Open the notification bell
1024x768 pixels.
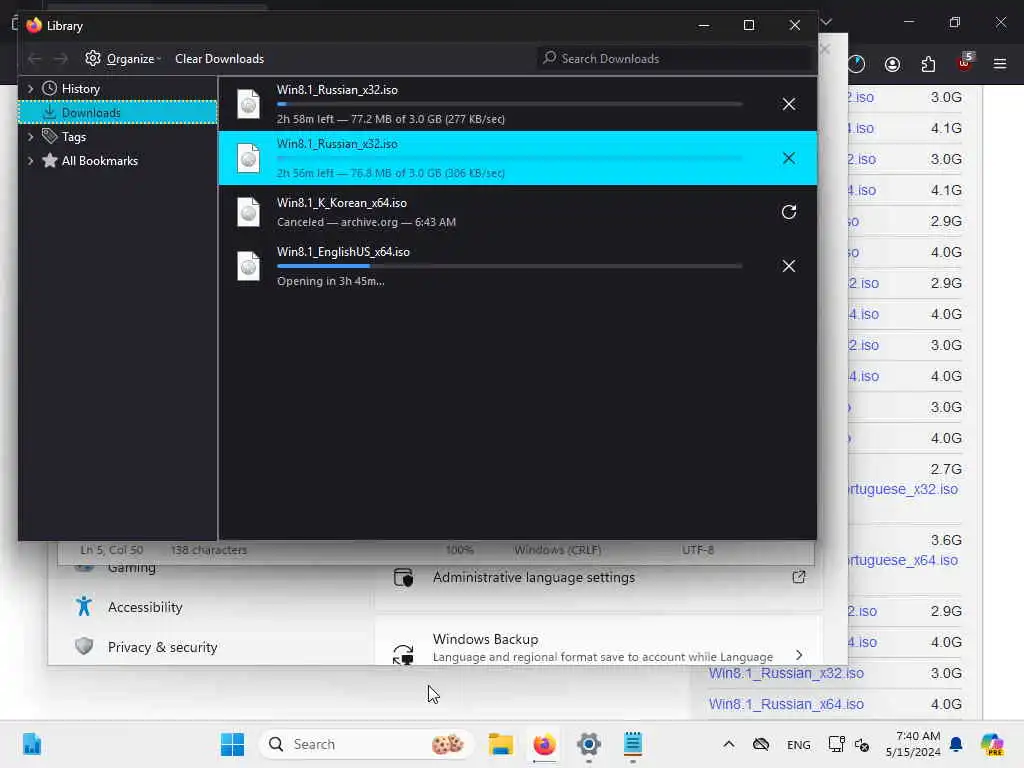(956, 744)
